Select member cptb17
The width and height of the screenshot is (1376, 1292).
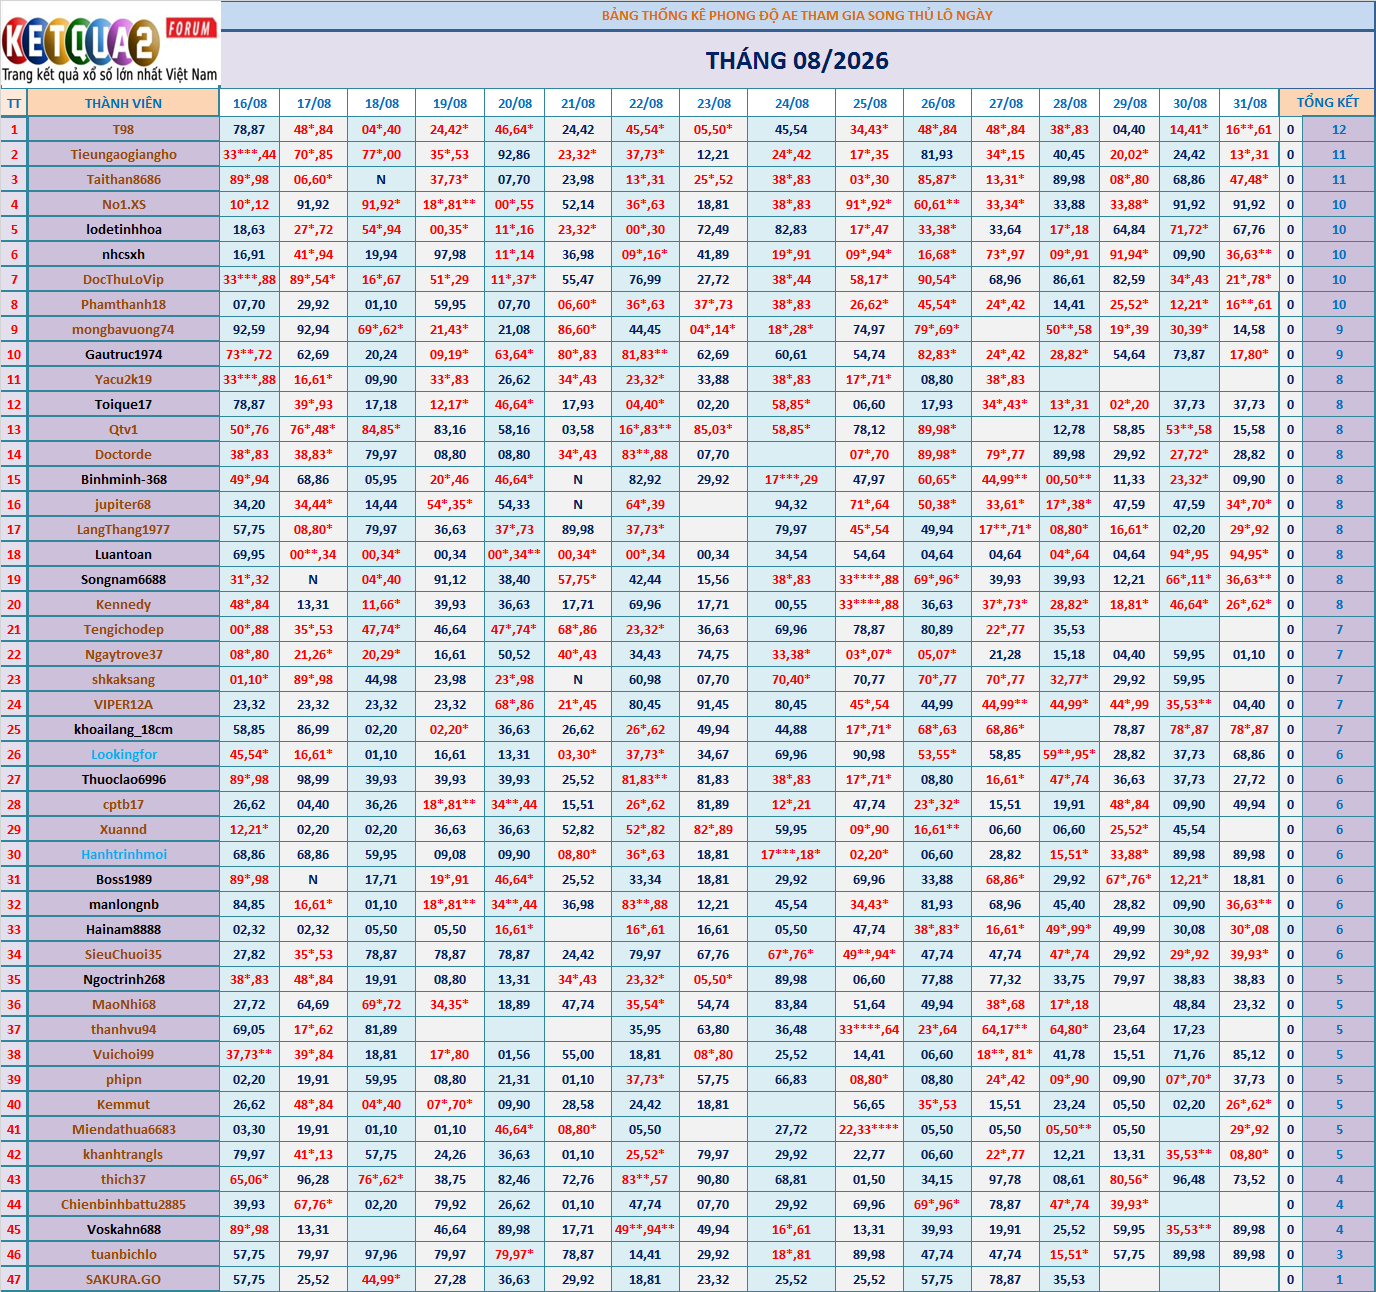123,804
